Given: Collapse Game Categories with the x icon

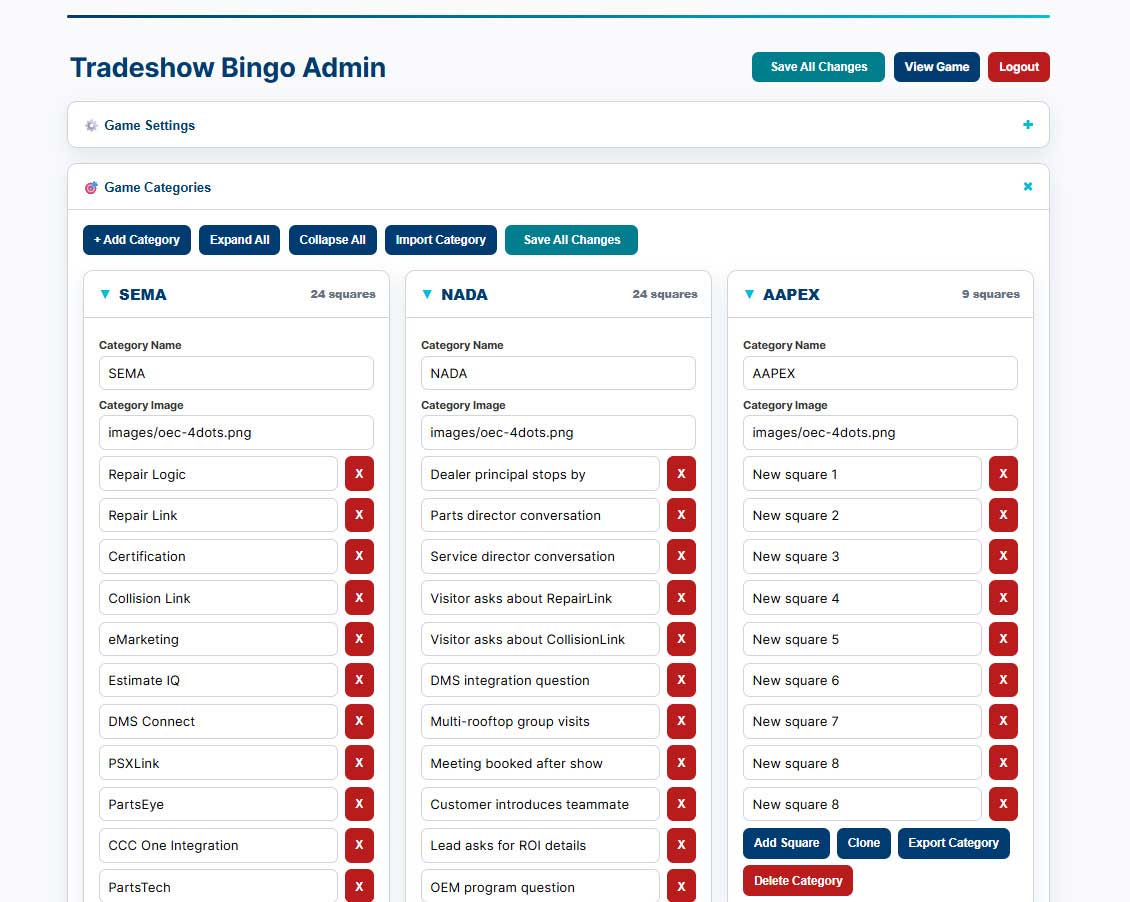Looking at the screenshot, I should [x=1028, y=187].
